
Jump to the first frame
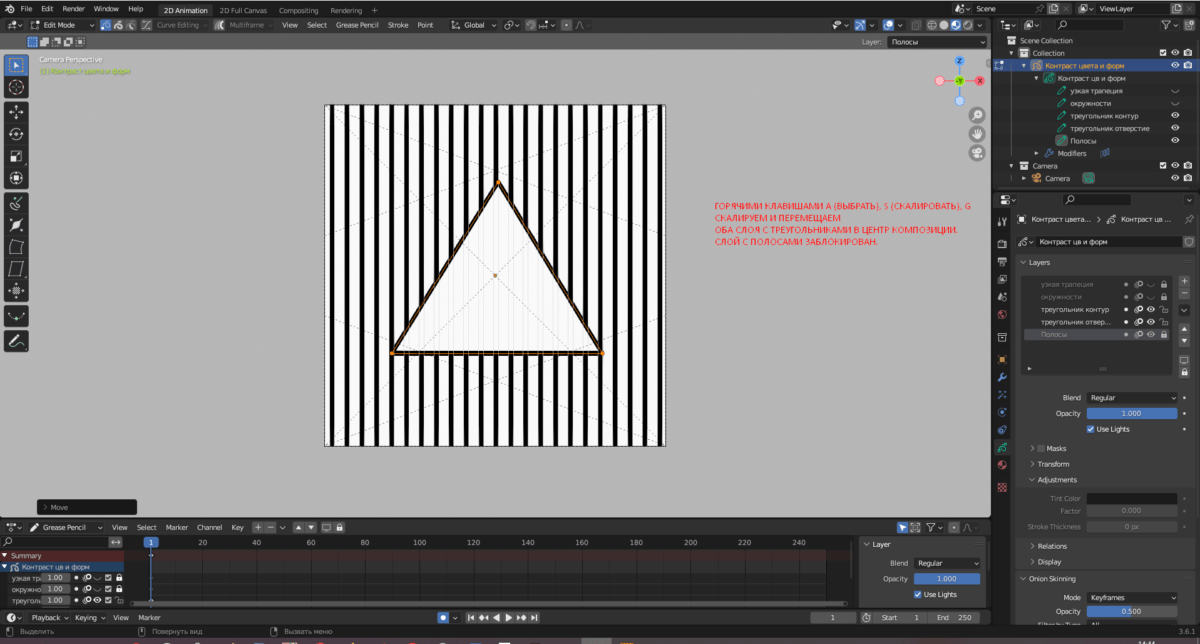point(472,618)
